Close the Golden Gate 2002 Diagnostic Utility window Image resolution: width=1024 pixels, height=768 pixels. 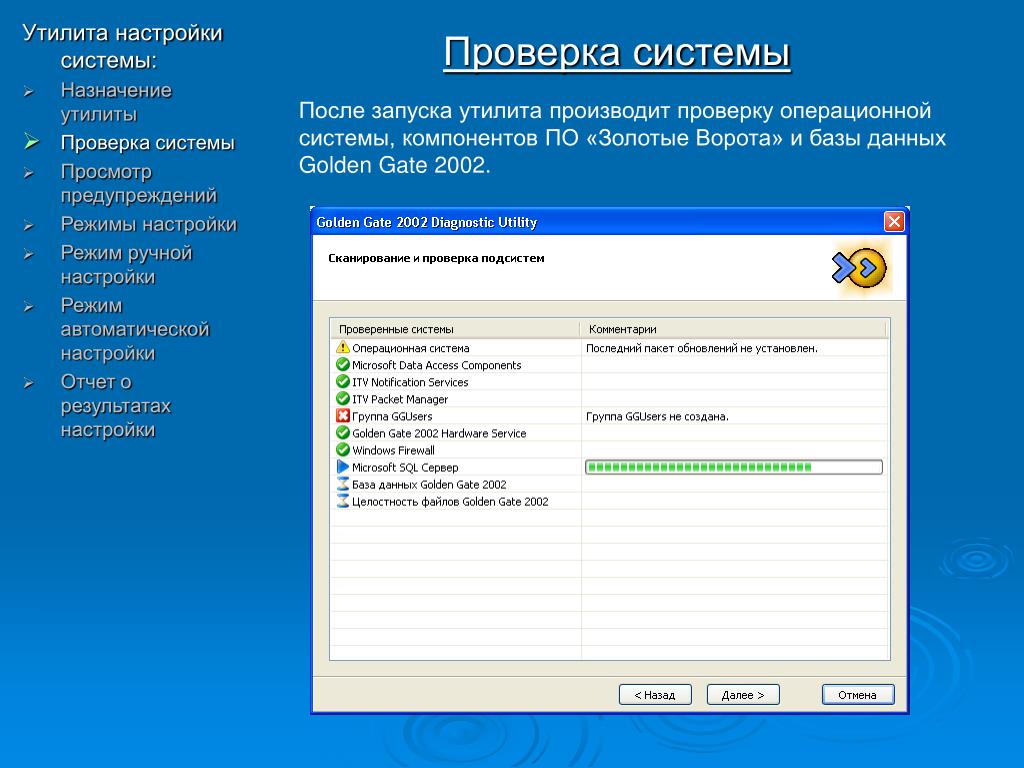(x=894, y=222)
